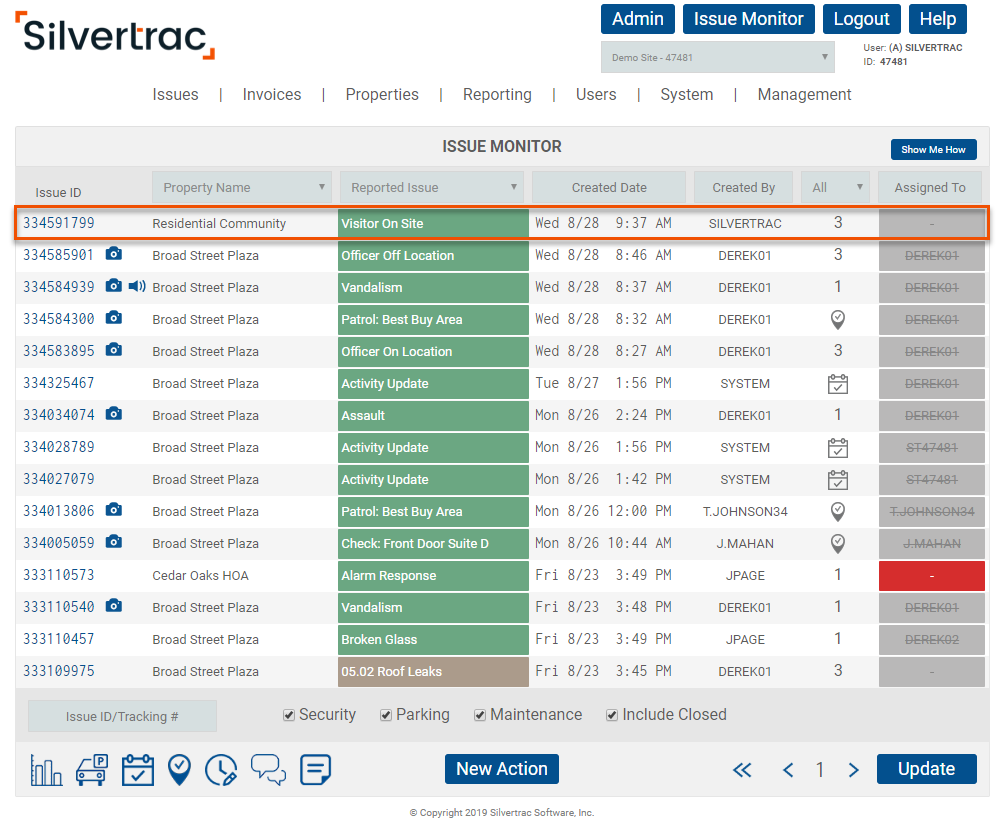
Task: Open the parking car icon
Action: [x=92, y=769]
